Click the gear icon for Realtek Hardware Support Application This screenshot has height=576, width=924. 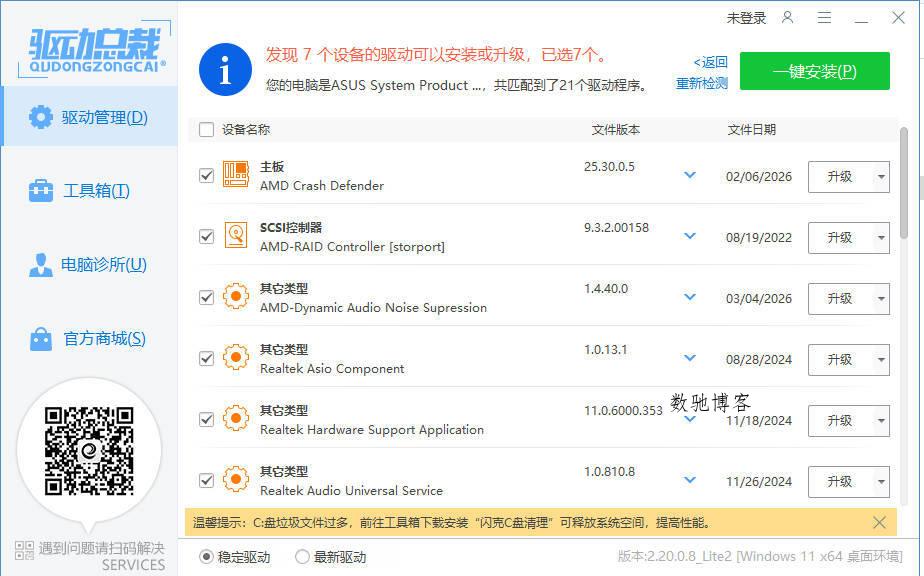tap(236, 419)
